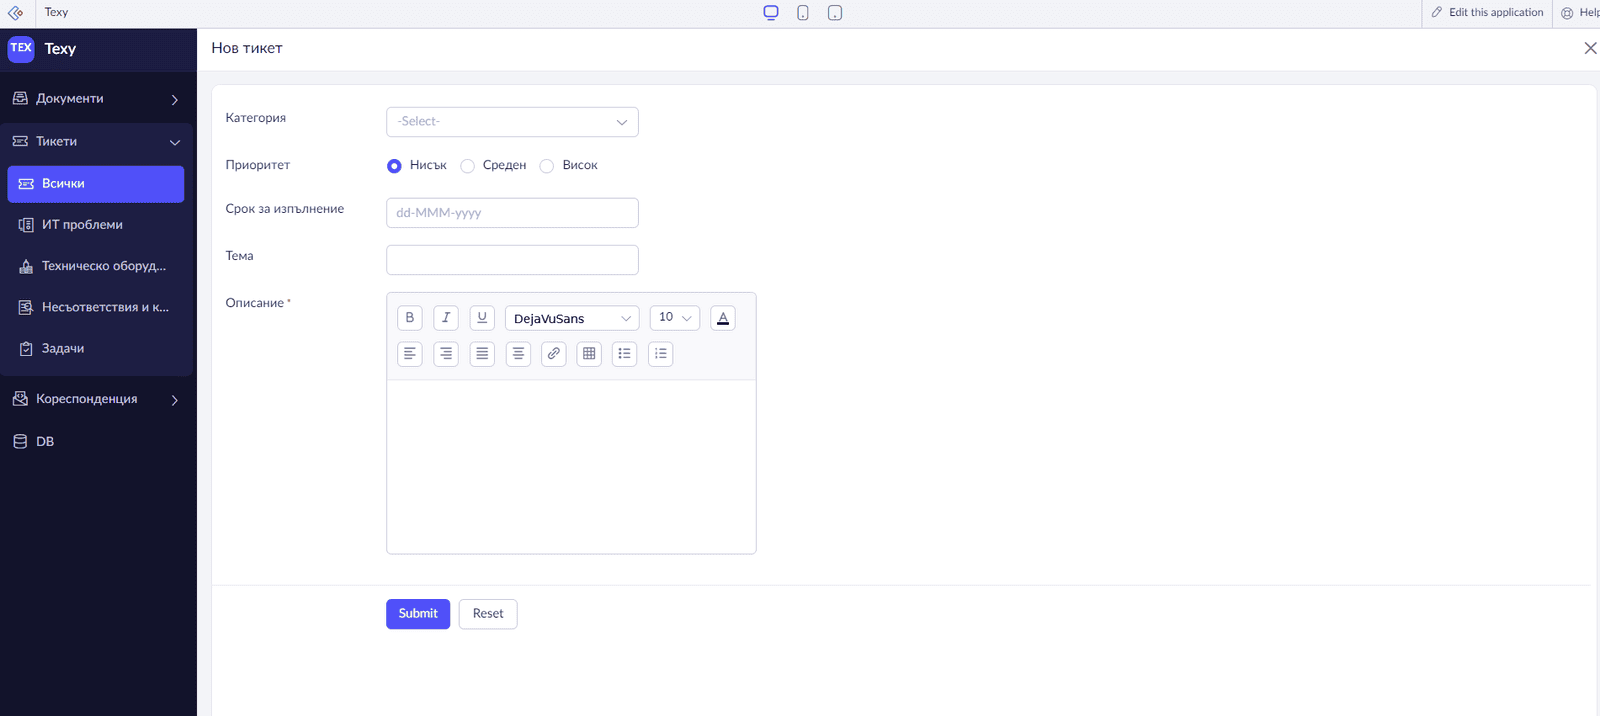Open the font color picker
The height and width of the screenshot is (716, 1600).
point(723,318)
